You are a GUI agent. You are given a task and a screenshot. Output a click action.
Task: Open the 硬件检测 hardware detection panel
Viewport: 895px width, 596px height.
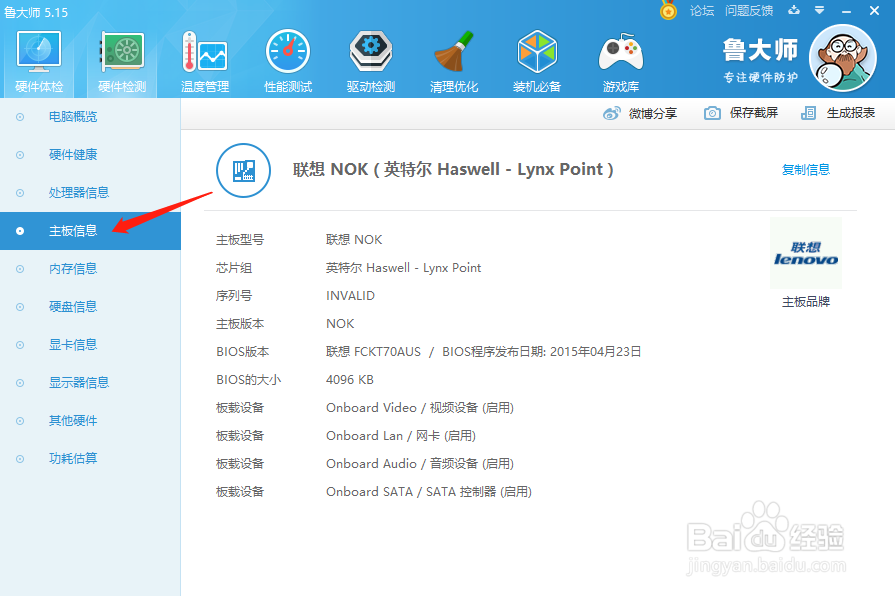click(x=121, y=58)
